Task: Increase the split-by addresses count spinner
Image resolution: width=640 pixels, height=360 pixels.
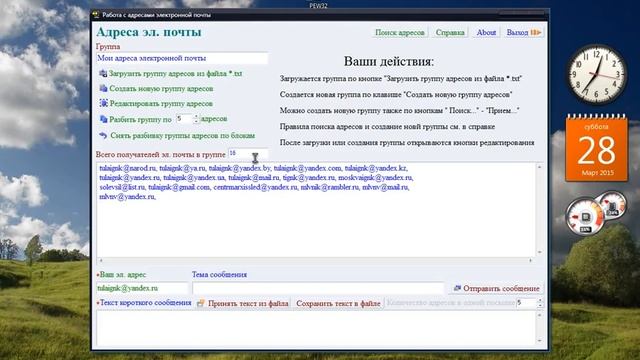Action: point(196,116)
